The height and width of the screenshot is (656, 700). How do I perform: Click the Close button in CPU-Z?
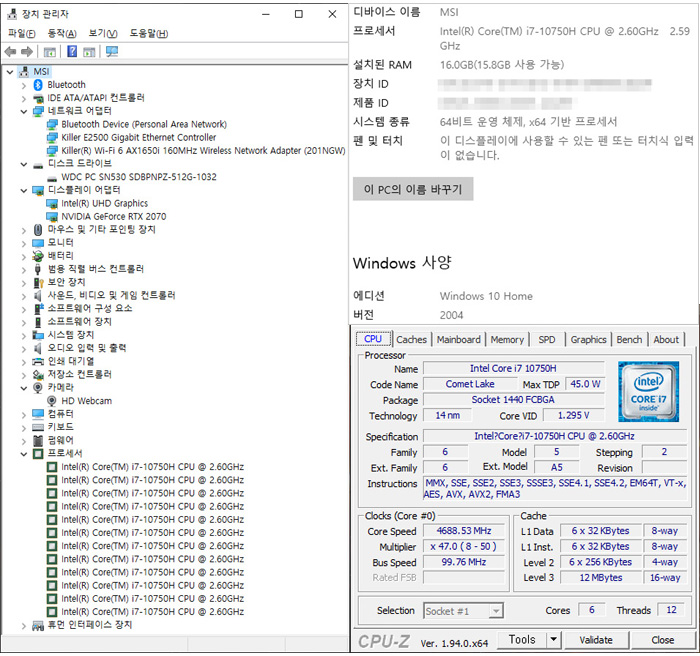662,640
